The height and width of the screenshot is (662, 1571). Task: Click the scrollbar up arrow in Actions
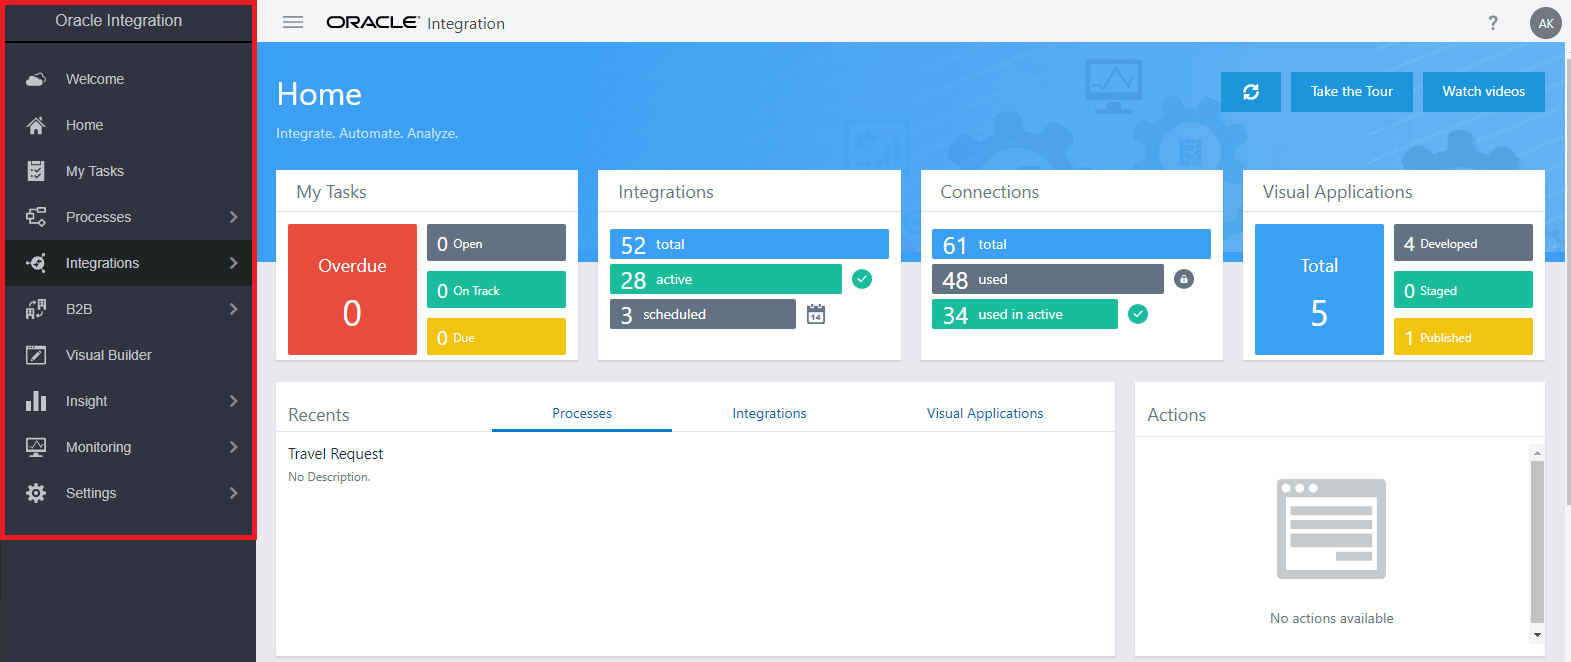click(x=1537, y=453)
